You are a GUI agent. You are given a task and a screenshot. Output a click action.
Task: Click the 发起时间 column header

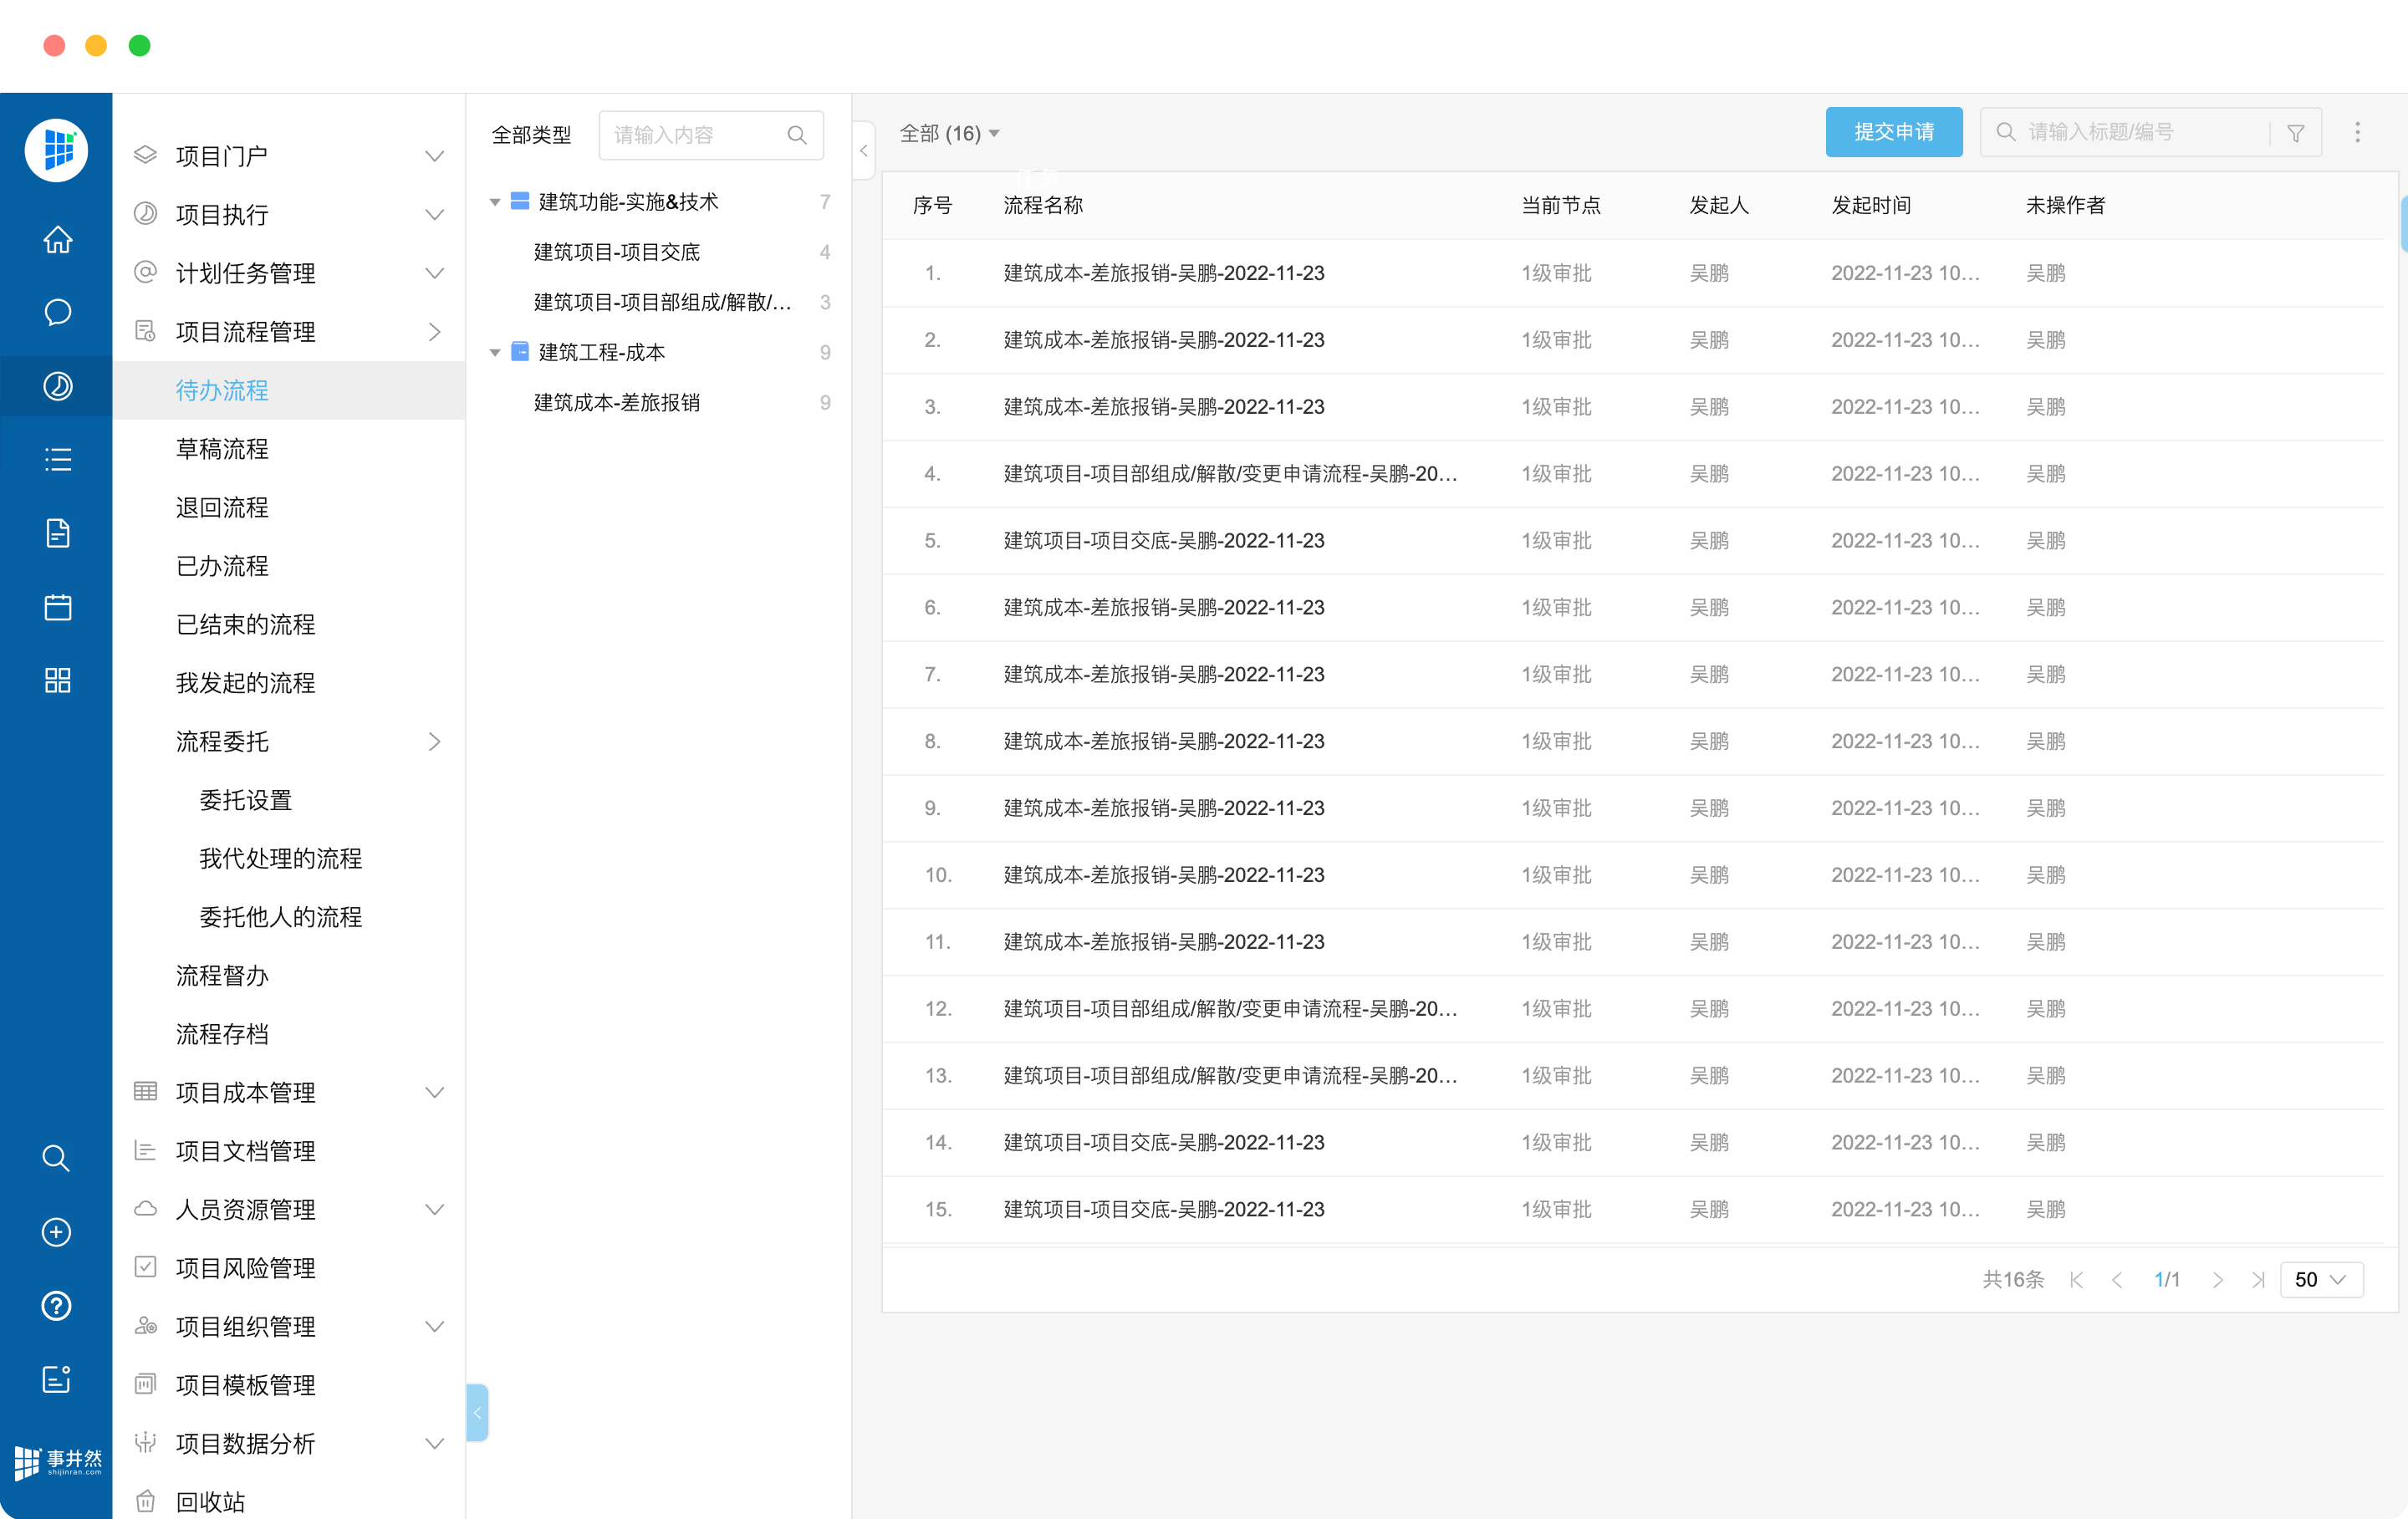point(1870,205)
